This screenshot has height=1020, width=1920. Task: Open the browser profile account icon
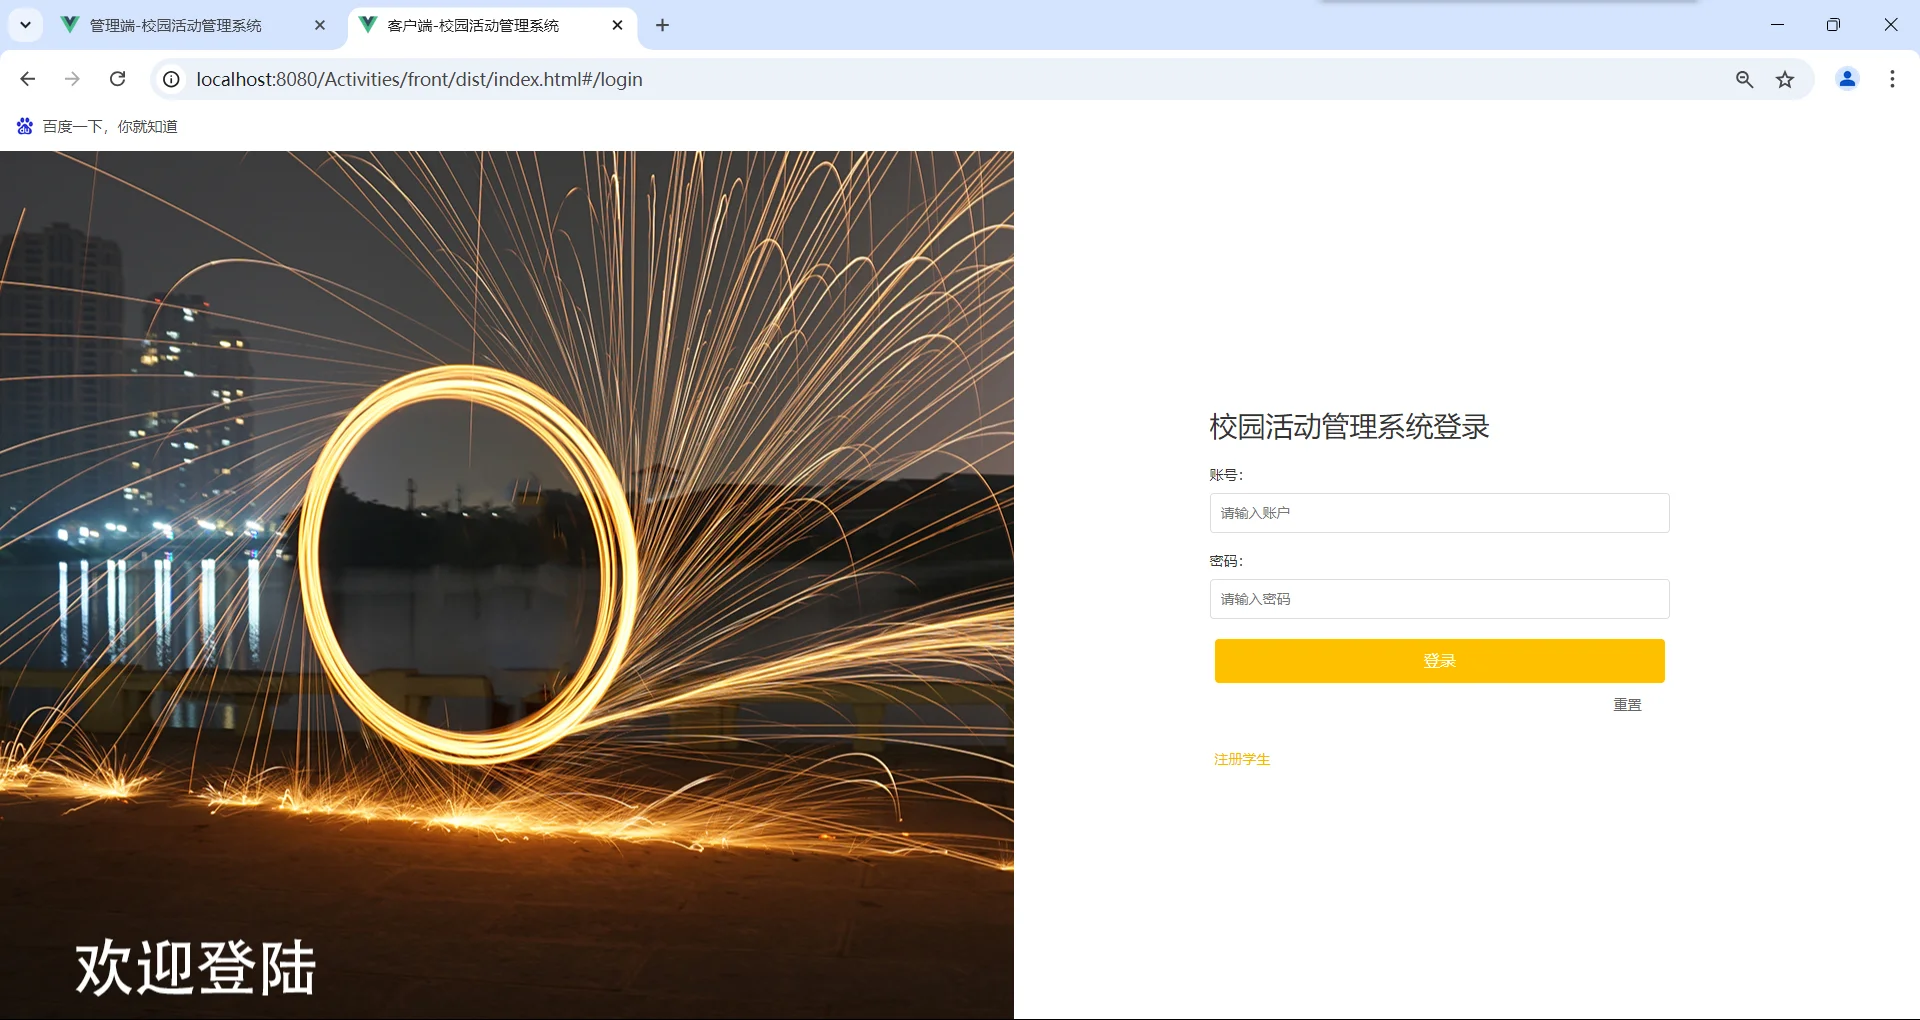click(x=1847, y=79)
